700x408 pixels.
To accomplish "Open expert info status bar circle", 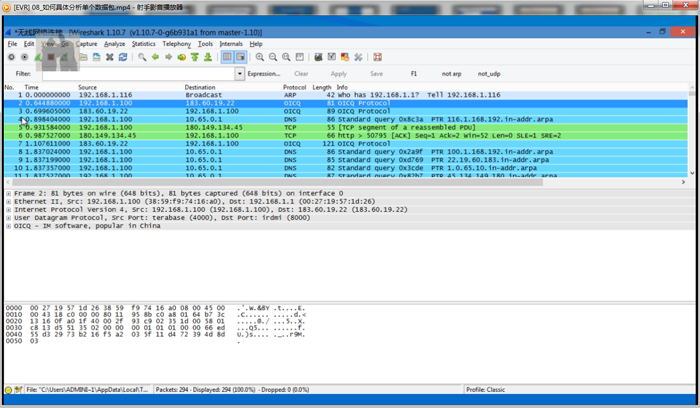I will (x=8, y=390).
